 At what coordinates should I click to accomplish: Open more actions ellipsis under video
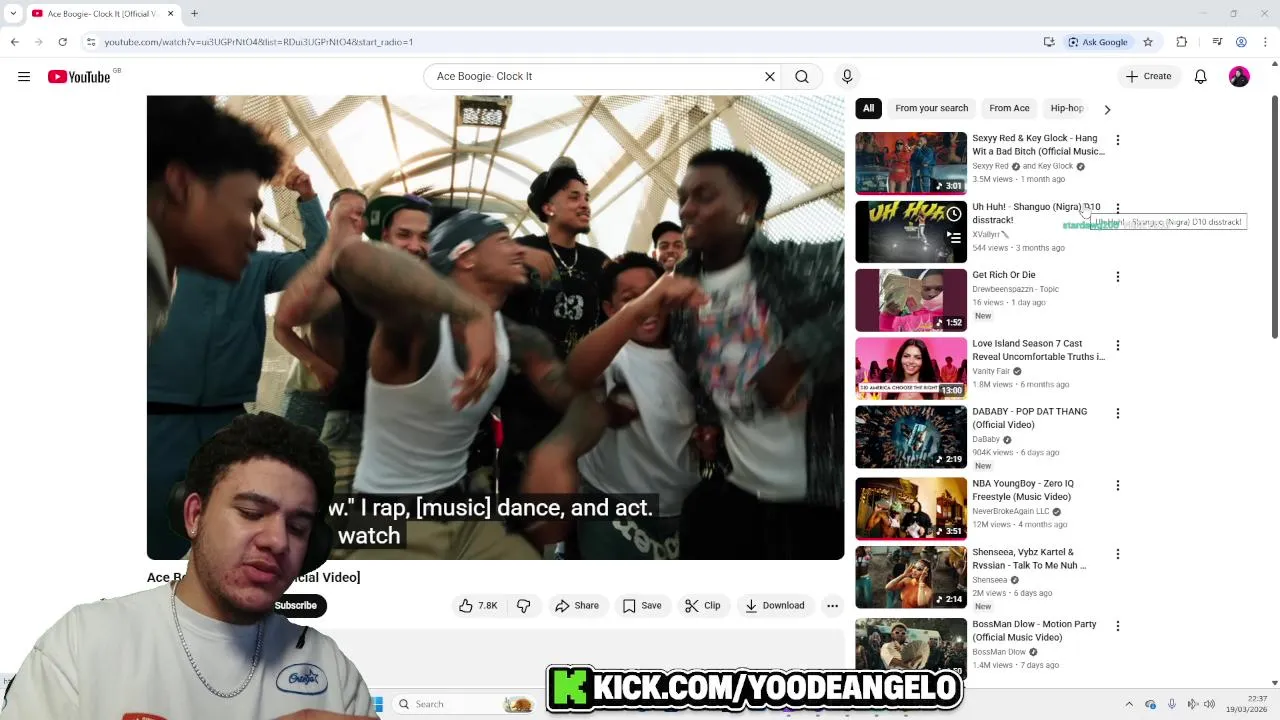click(x=832, y=606)
